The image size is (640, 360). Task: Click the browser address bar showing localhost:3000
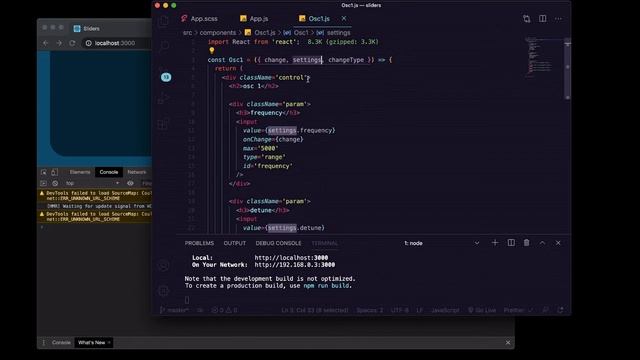(116, 43)
